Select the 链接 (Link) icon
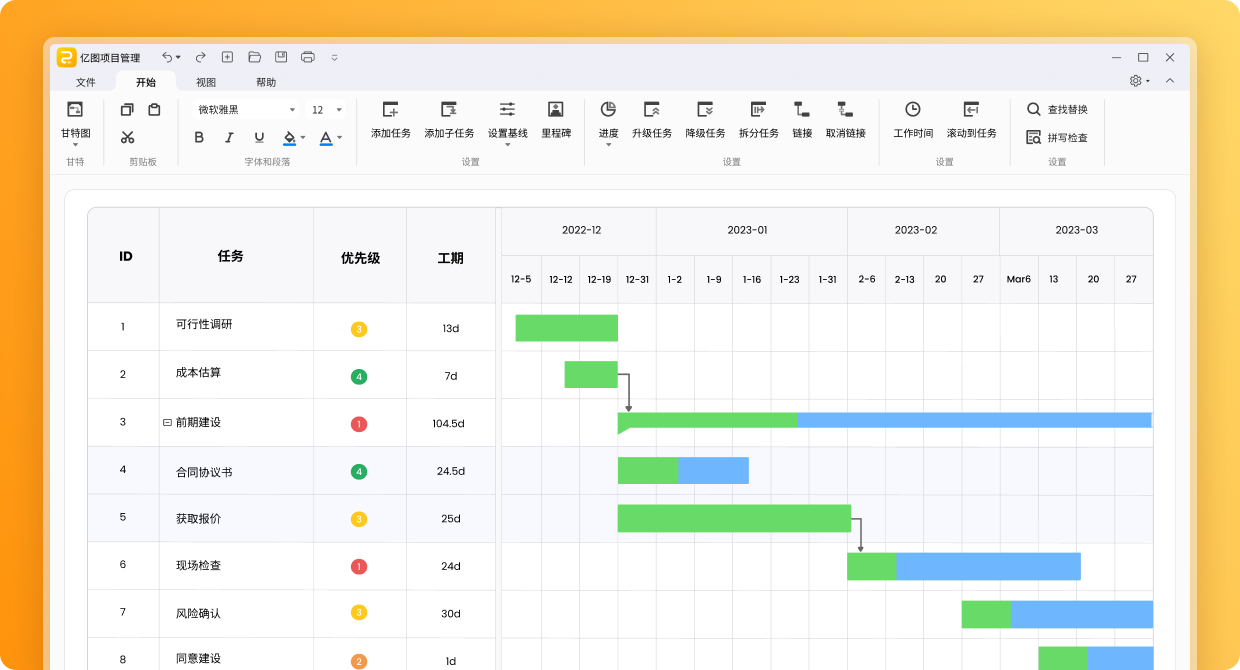 coord(802,113)
